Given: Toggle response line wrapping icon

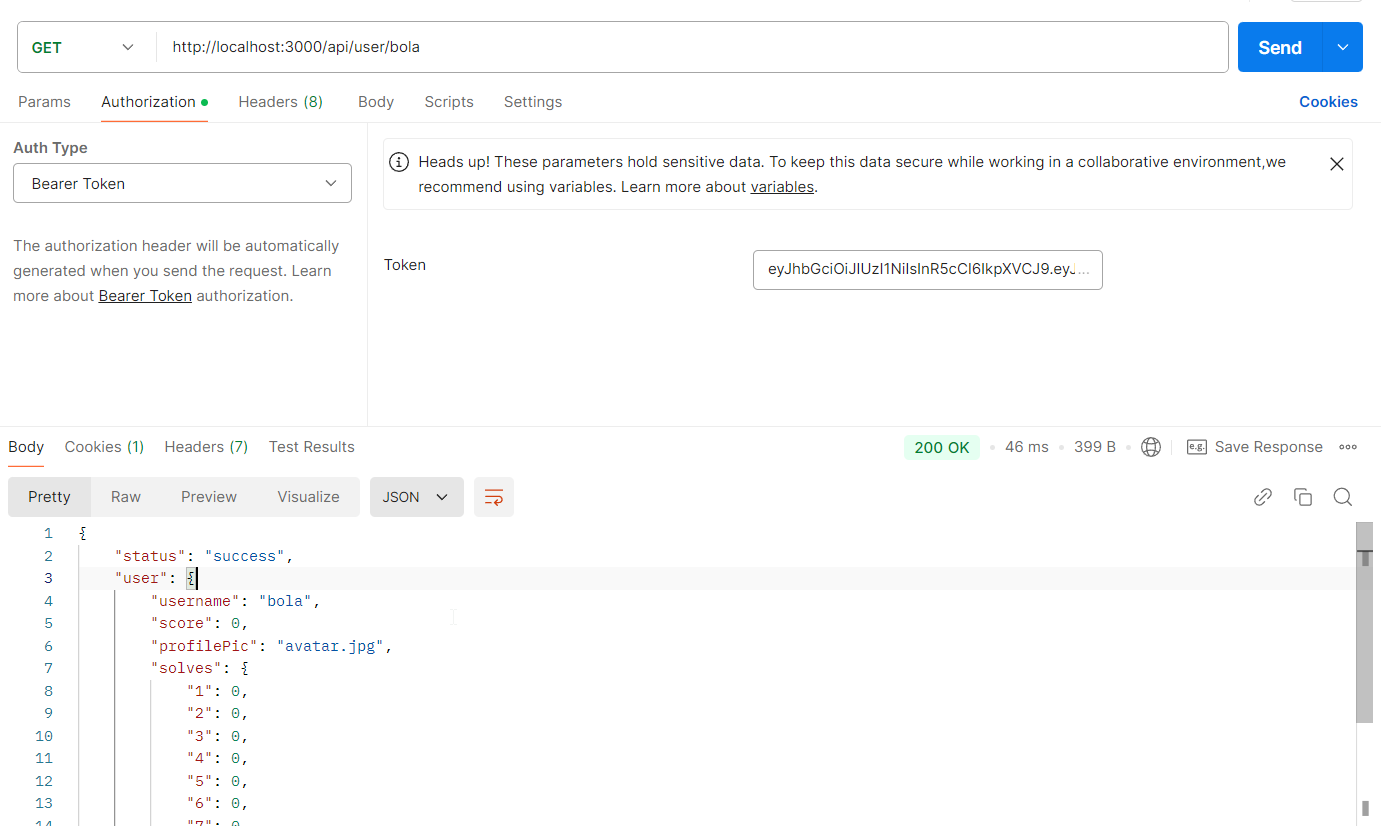Looking at the screenshot, I should 494,497.
